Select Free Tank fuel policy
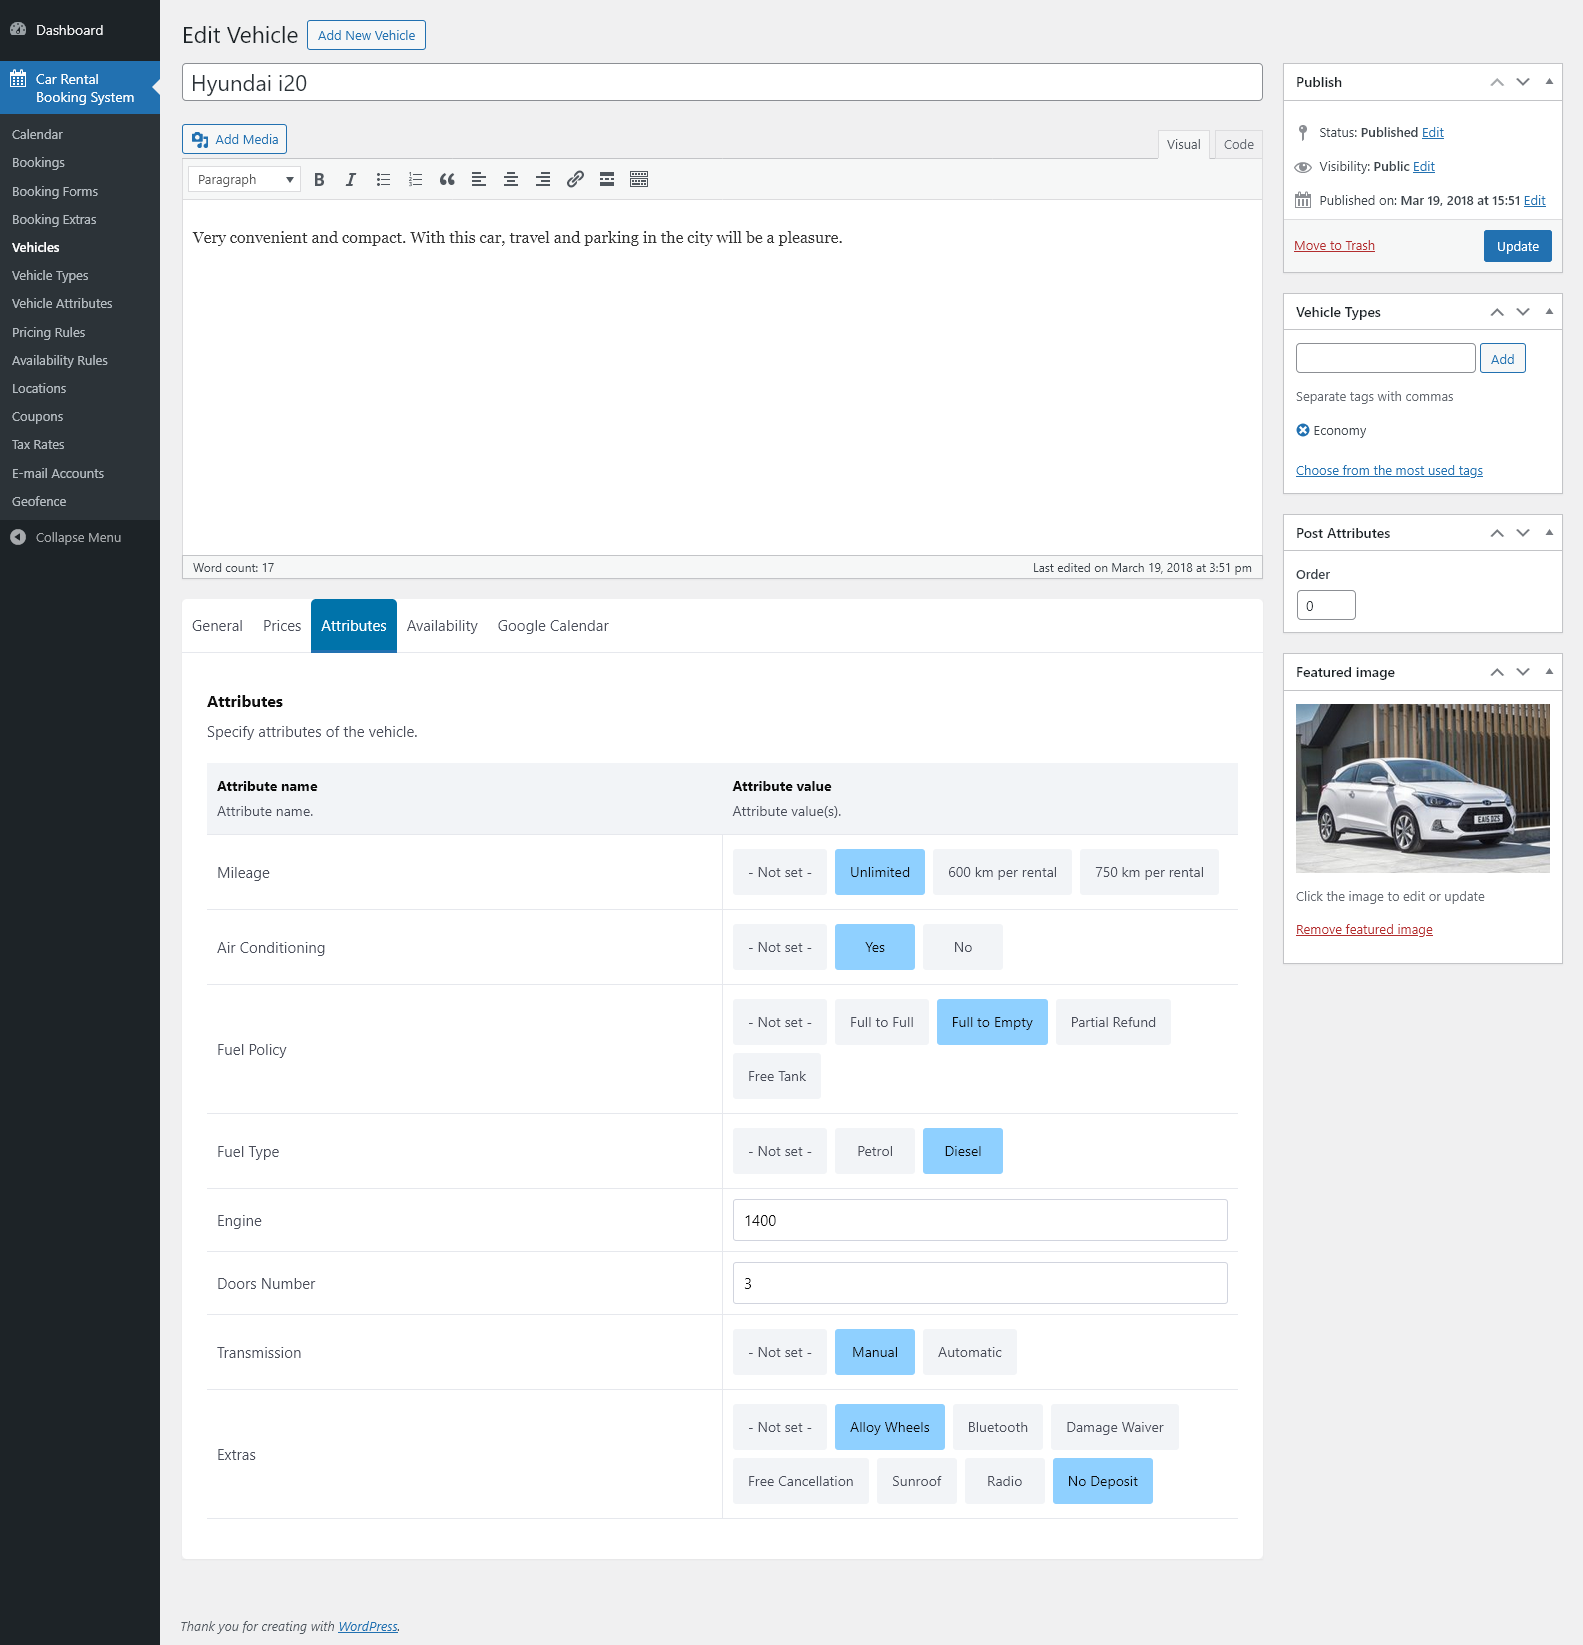1583x1645 pixels. 777,1076
